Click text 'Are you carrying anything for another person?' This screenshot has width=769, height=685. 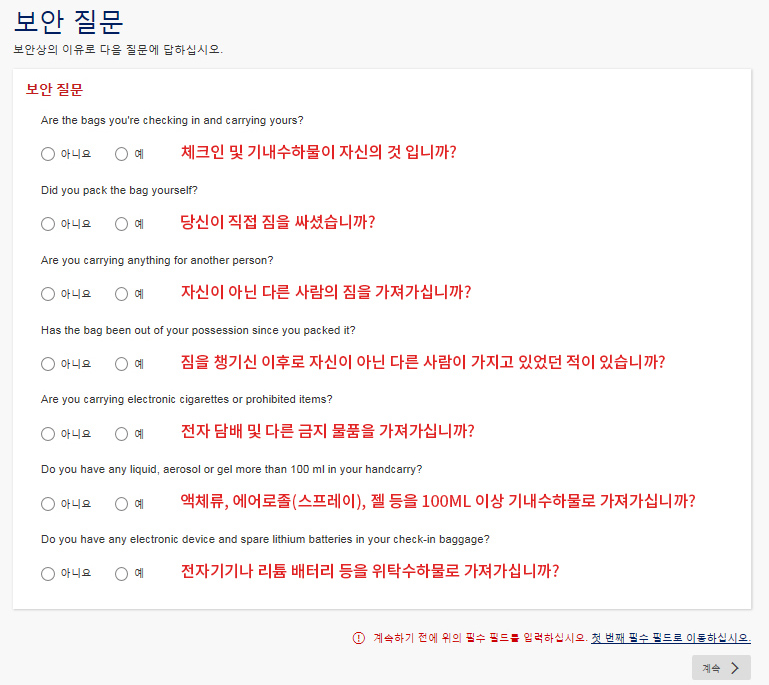tap(157, 260)
